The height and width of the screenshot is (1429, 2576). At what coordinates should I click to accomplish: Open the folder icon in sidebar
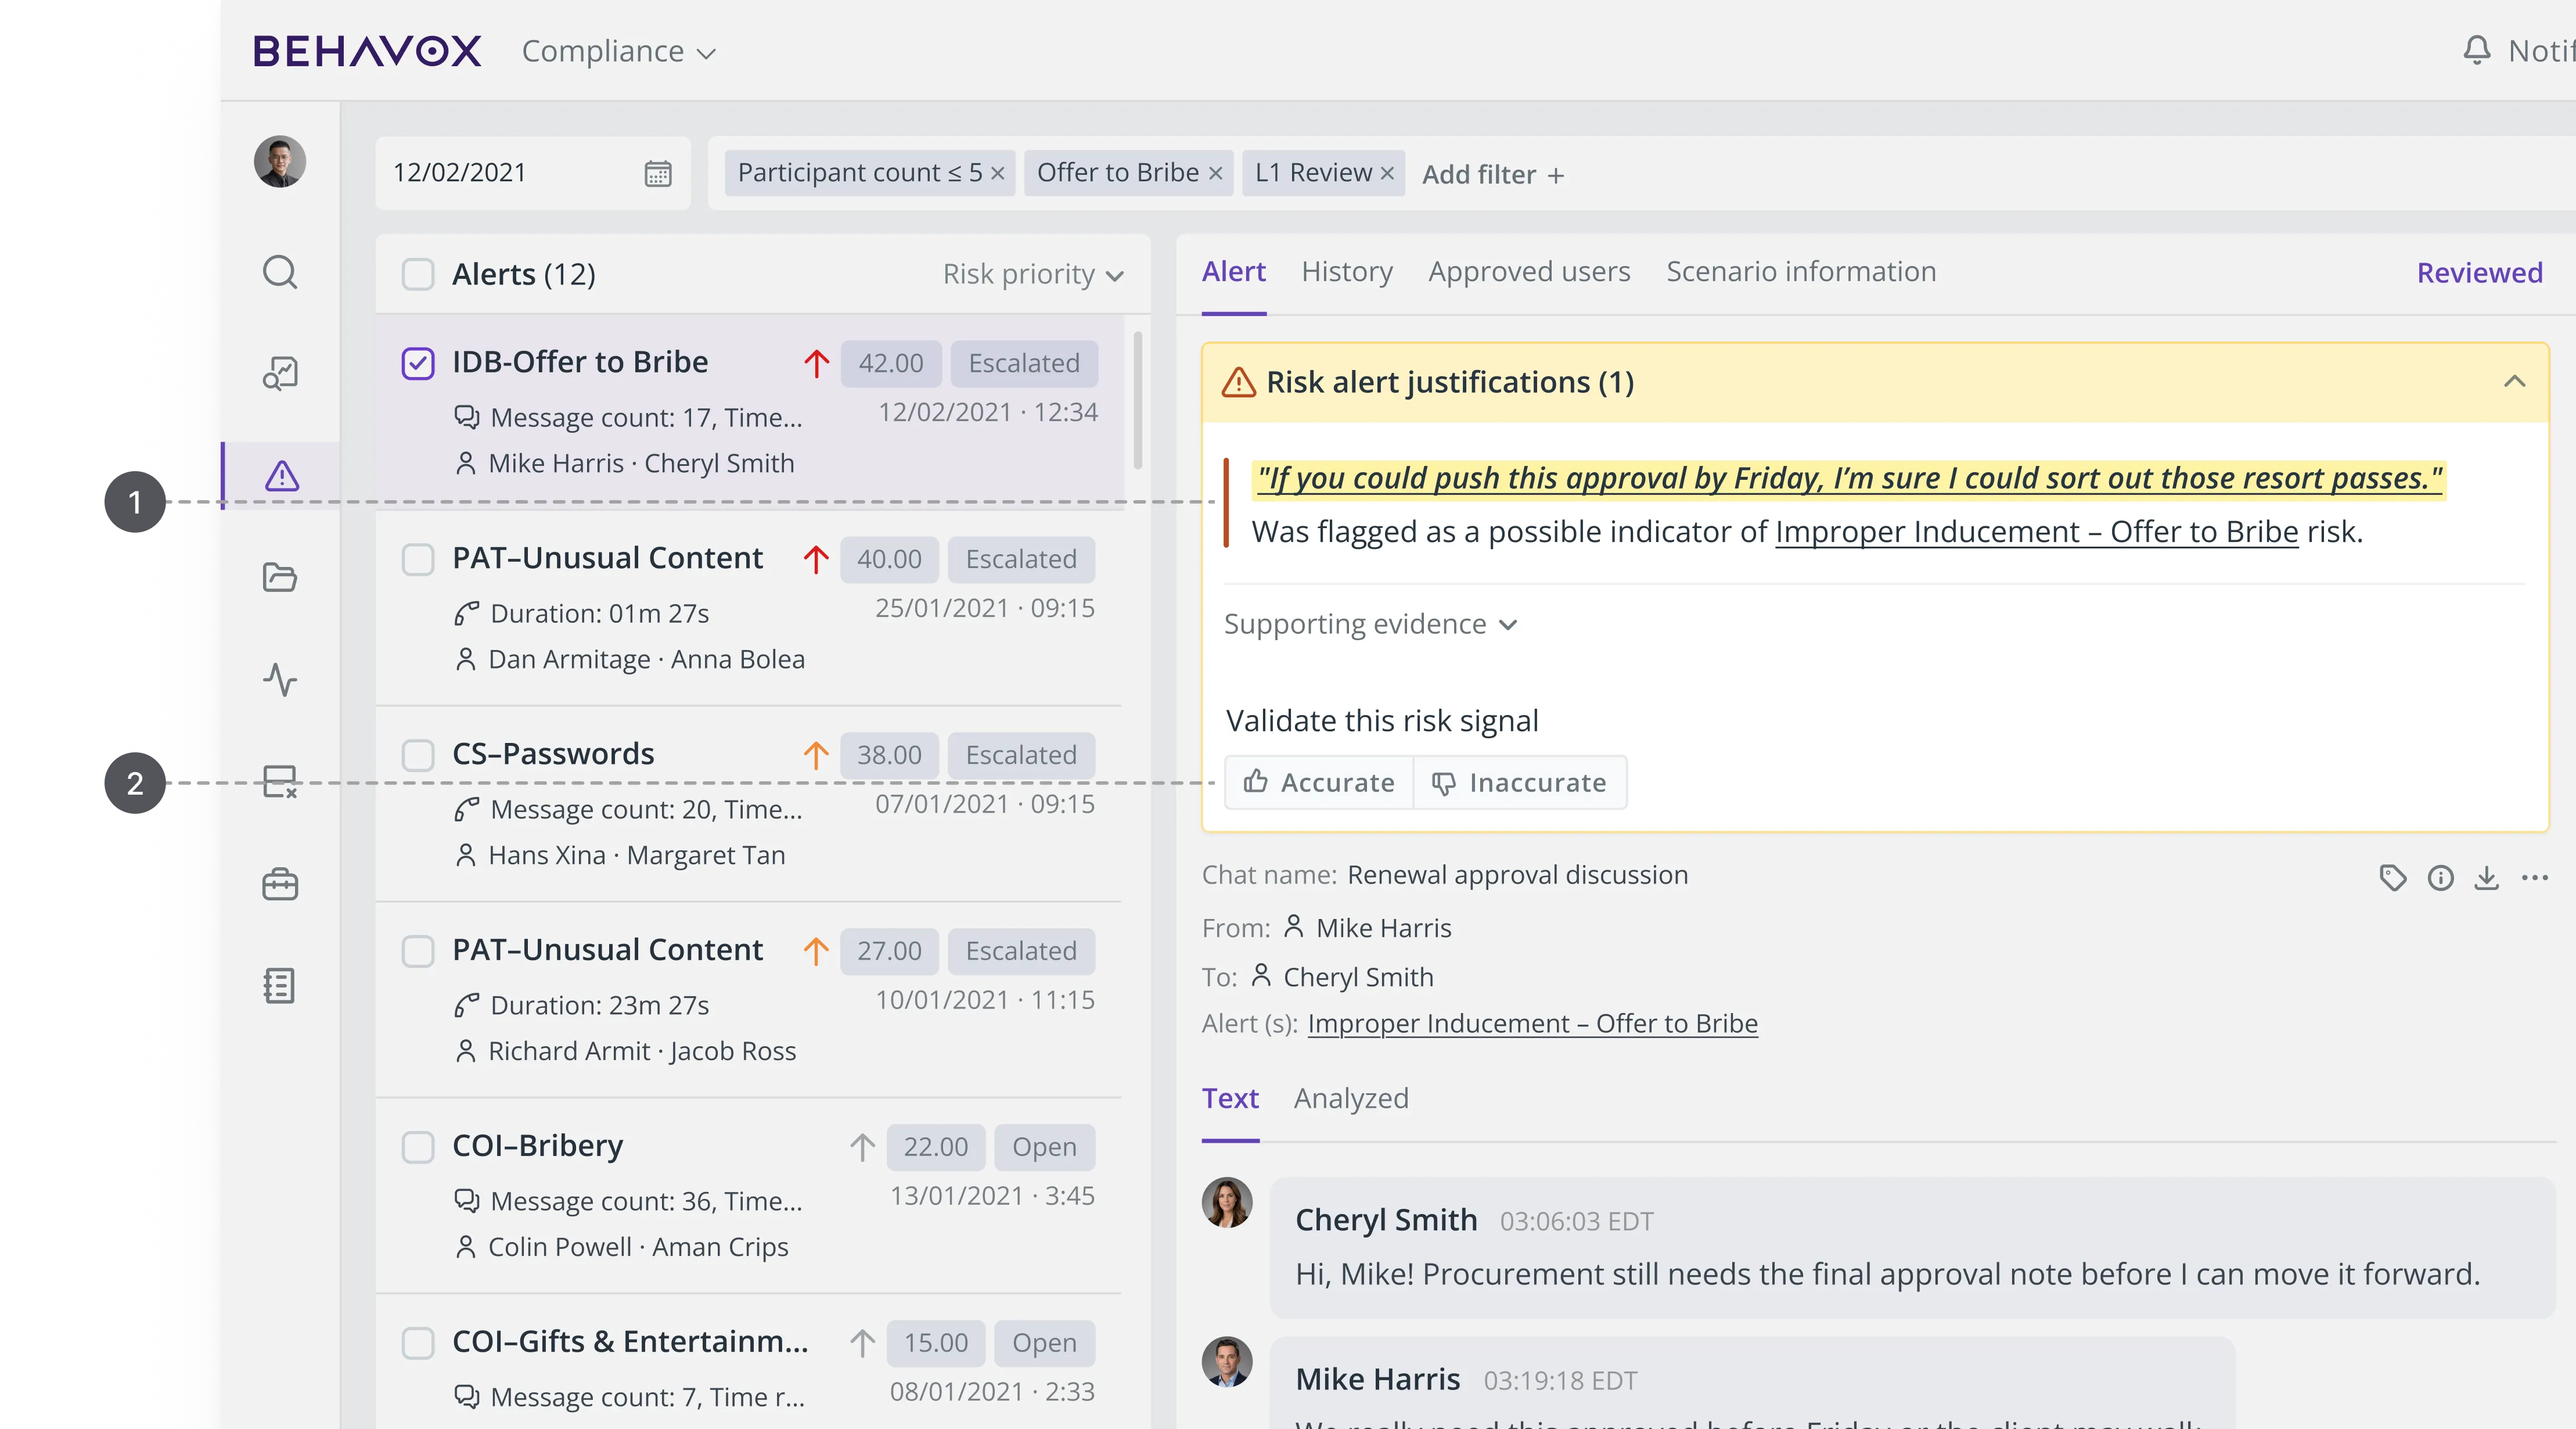pos(280,578)
